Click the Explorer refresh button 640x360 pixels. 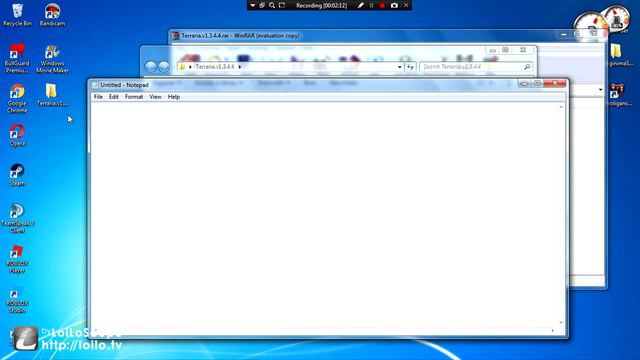click(x=410, y=67)
